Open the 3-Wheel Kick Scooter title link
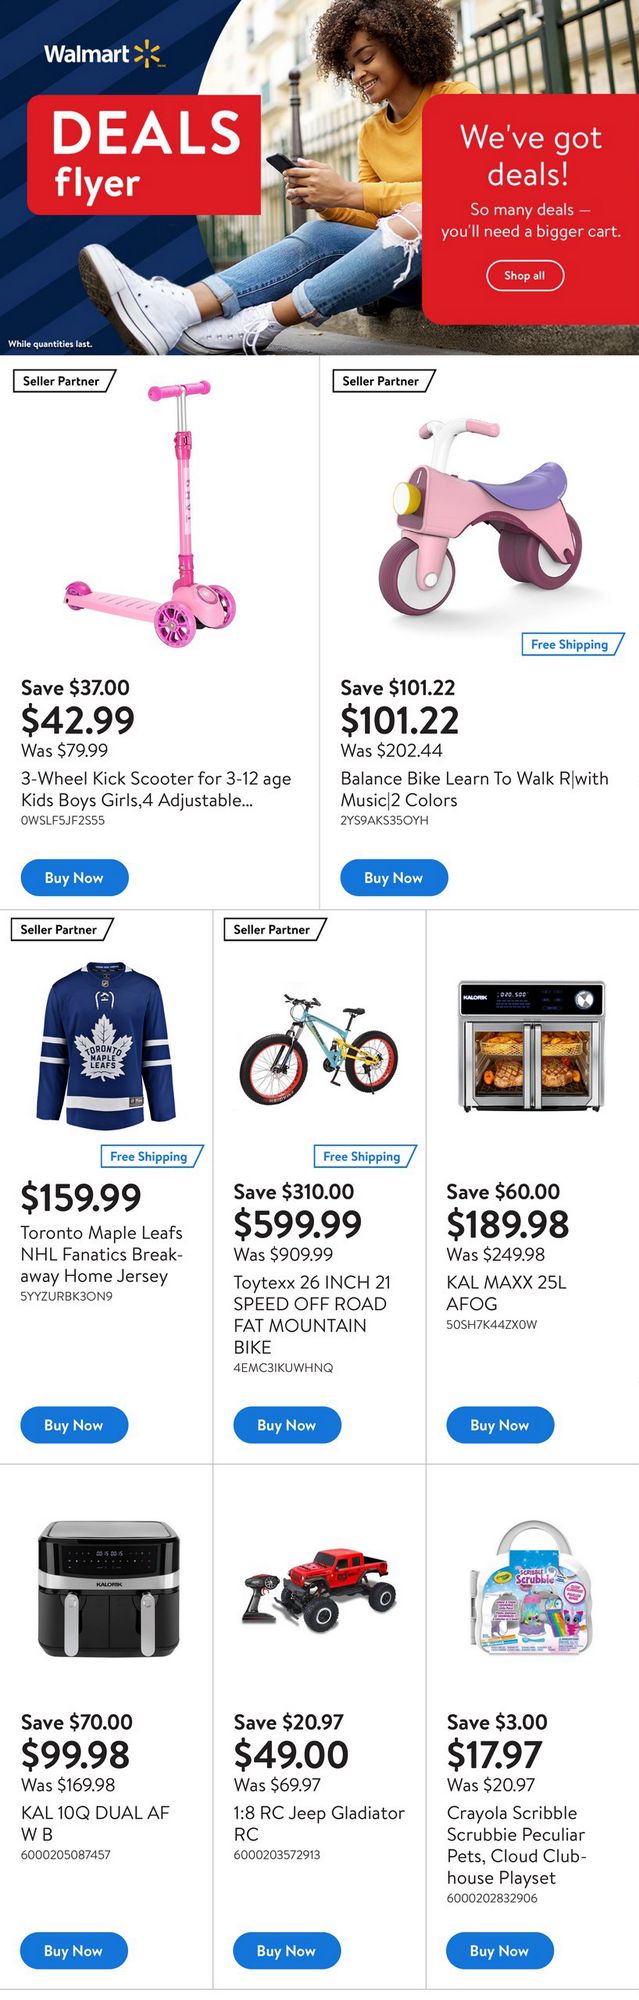Viewport: 639px width, 2000px height. 155,789
